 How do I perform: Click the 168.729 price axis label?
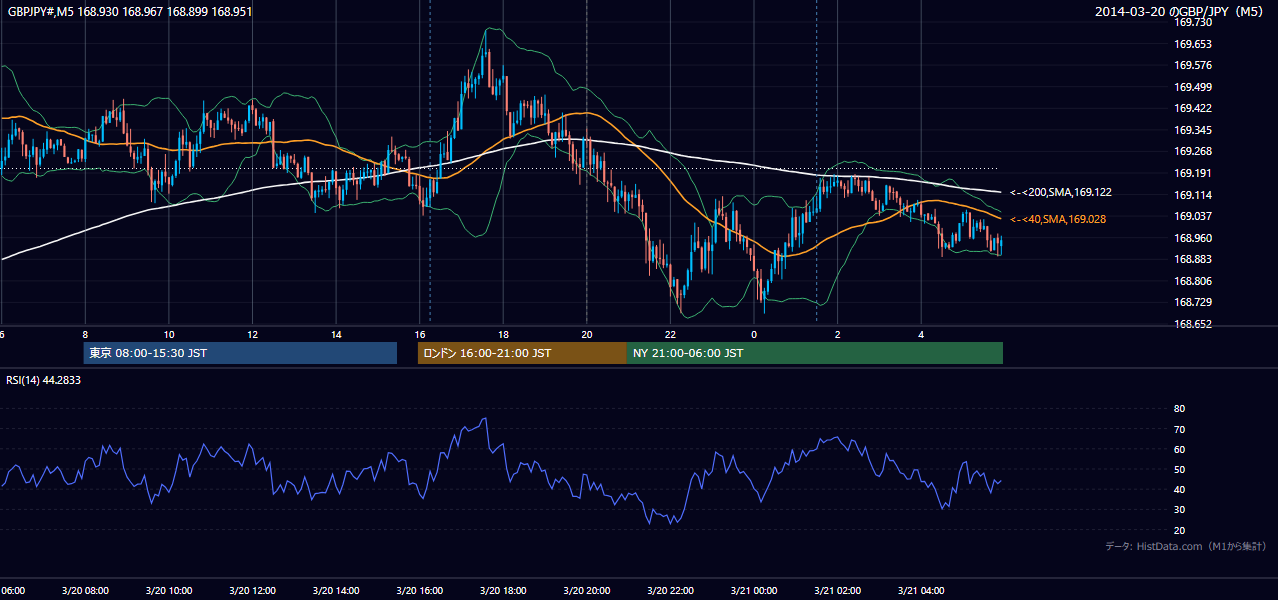point(1193,302)
